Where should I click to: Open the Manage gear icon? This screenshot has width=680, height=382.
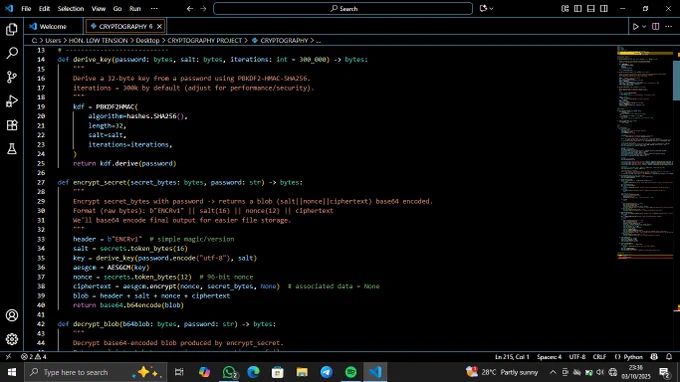[x=12, y=339]
